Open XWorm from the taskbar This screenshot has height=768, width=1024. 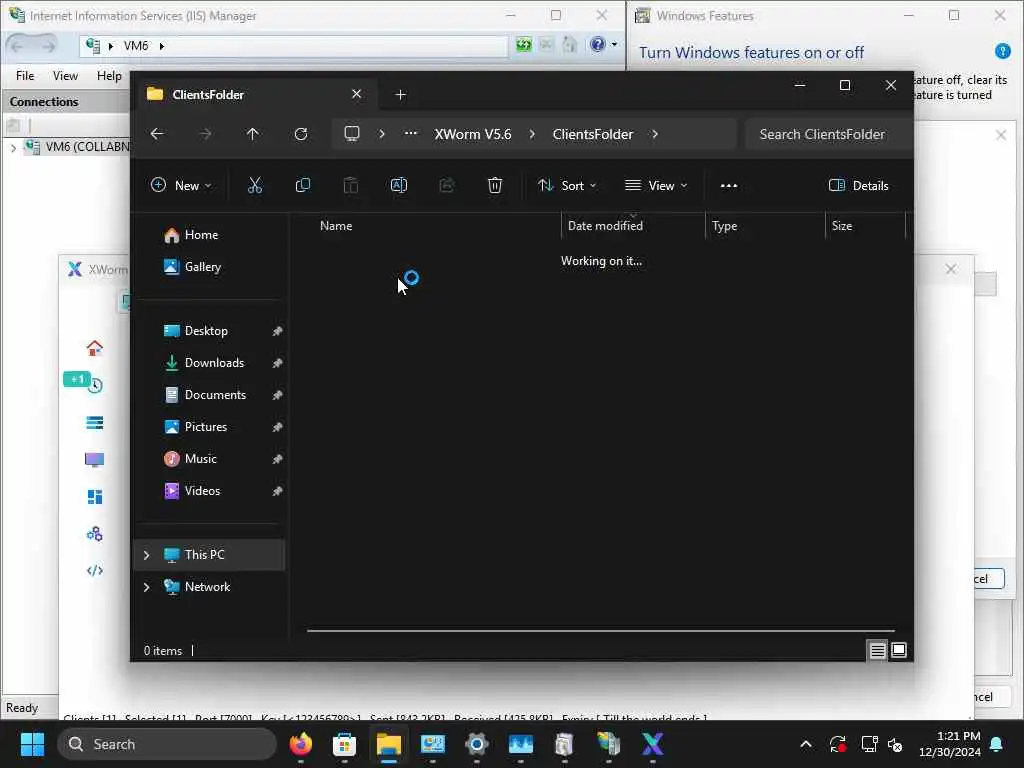[x=652, y=744]
